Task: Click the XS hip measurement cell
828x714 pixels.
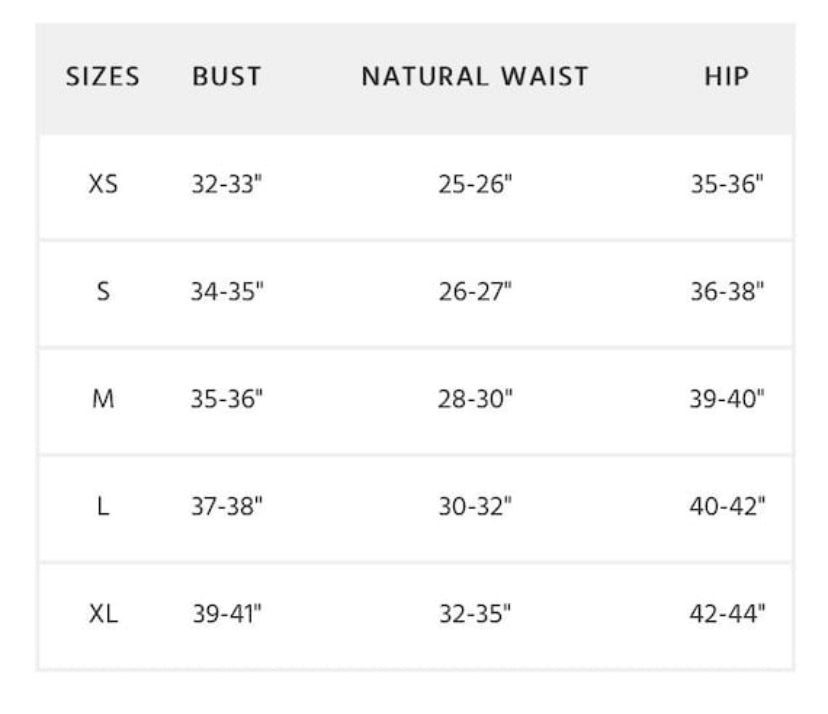Action: click(727, 185)
